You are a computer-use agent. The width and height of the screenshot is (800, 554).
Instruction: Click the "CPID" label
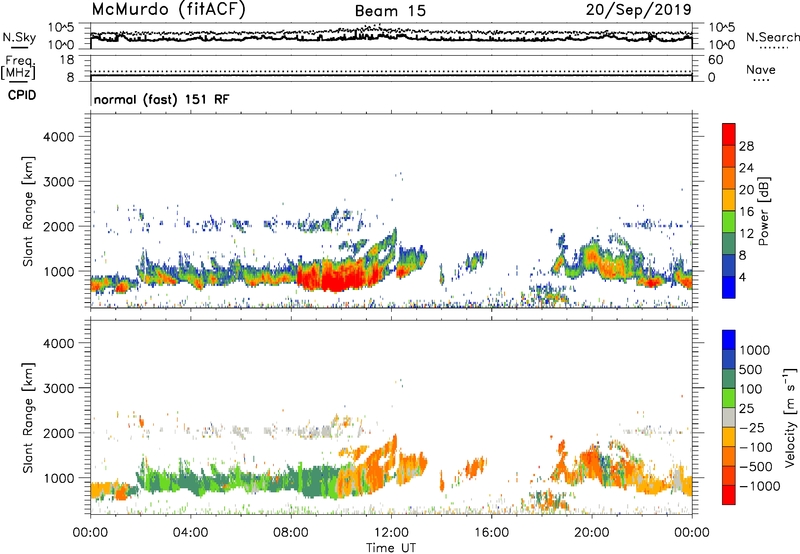[22, 95]
